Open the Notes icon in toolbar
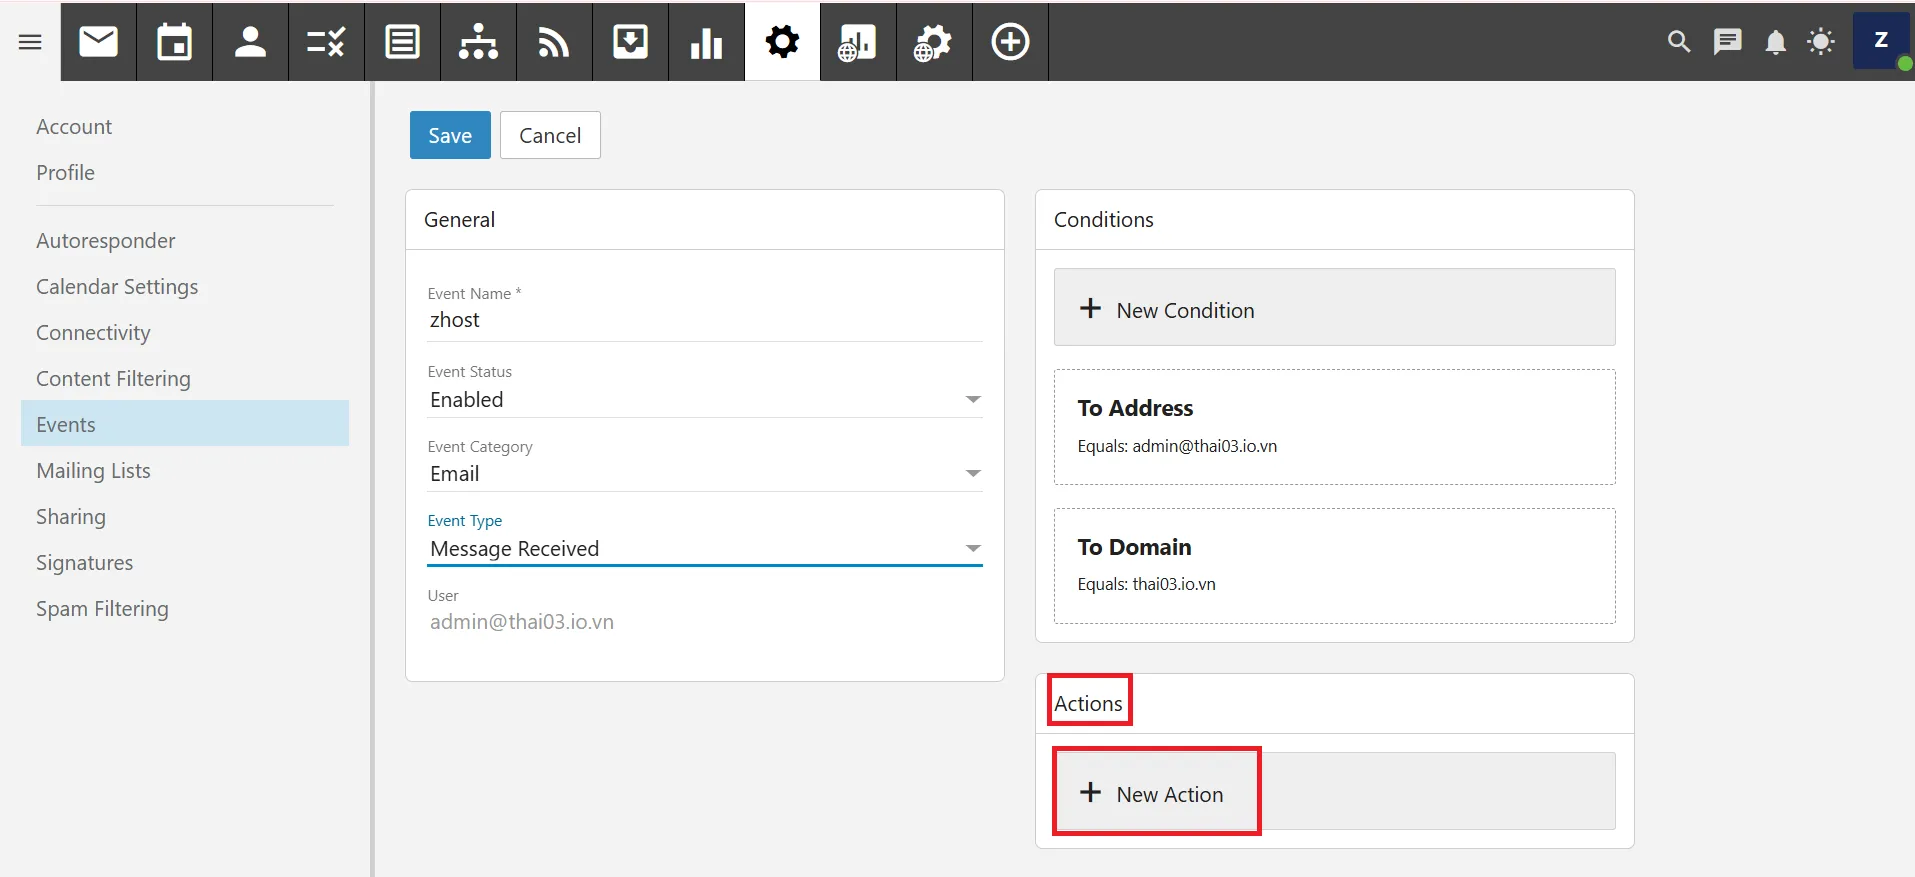The image size is (1915, 877). coord(402,42)
